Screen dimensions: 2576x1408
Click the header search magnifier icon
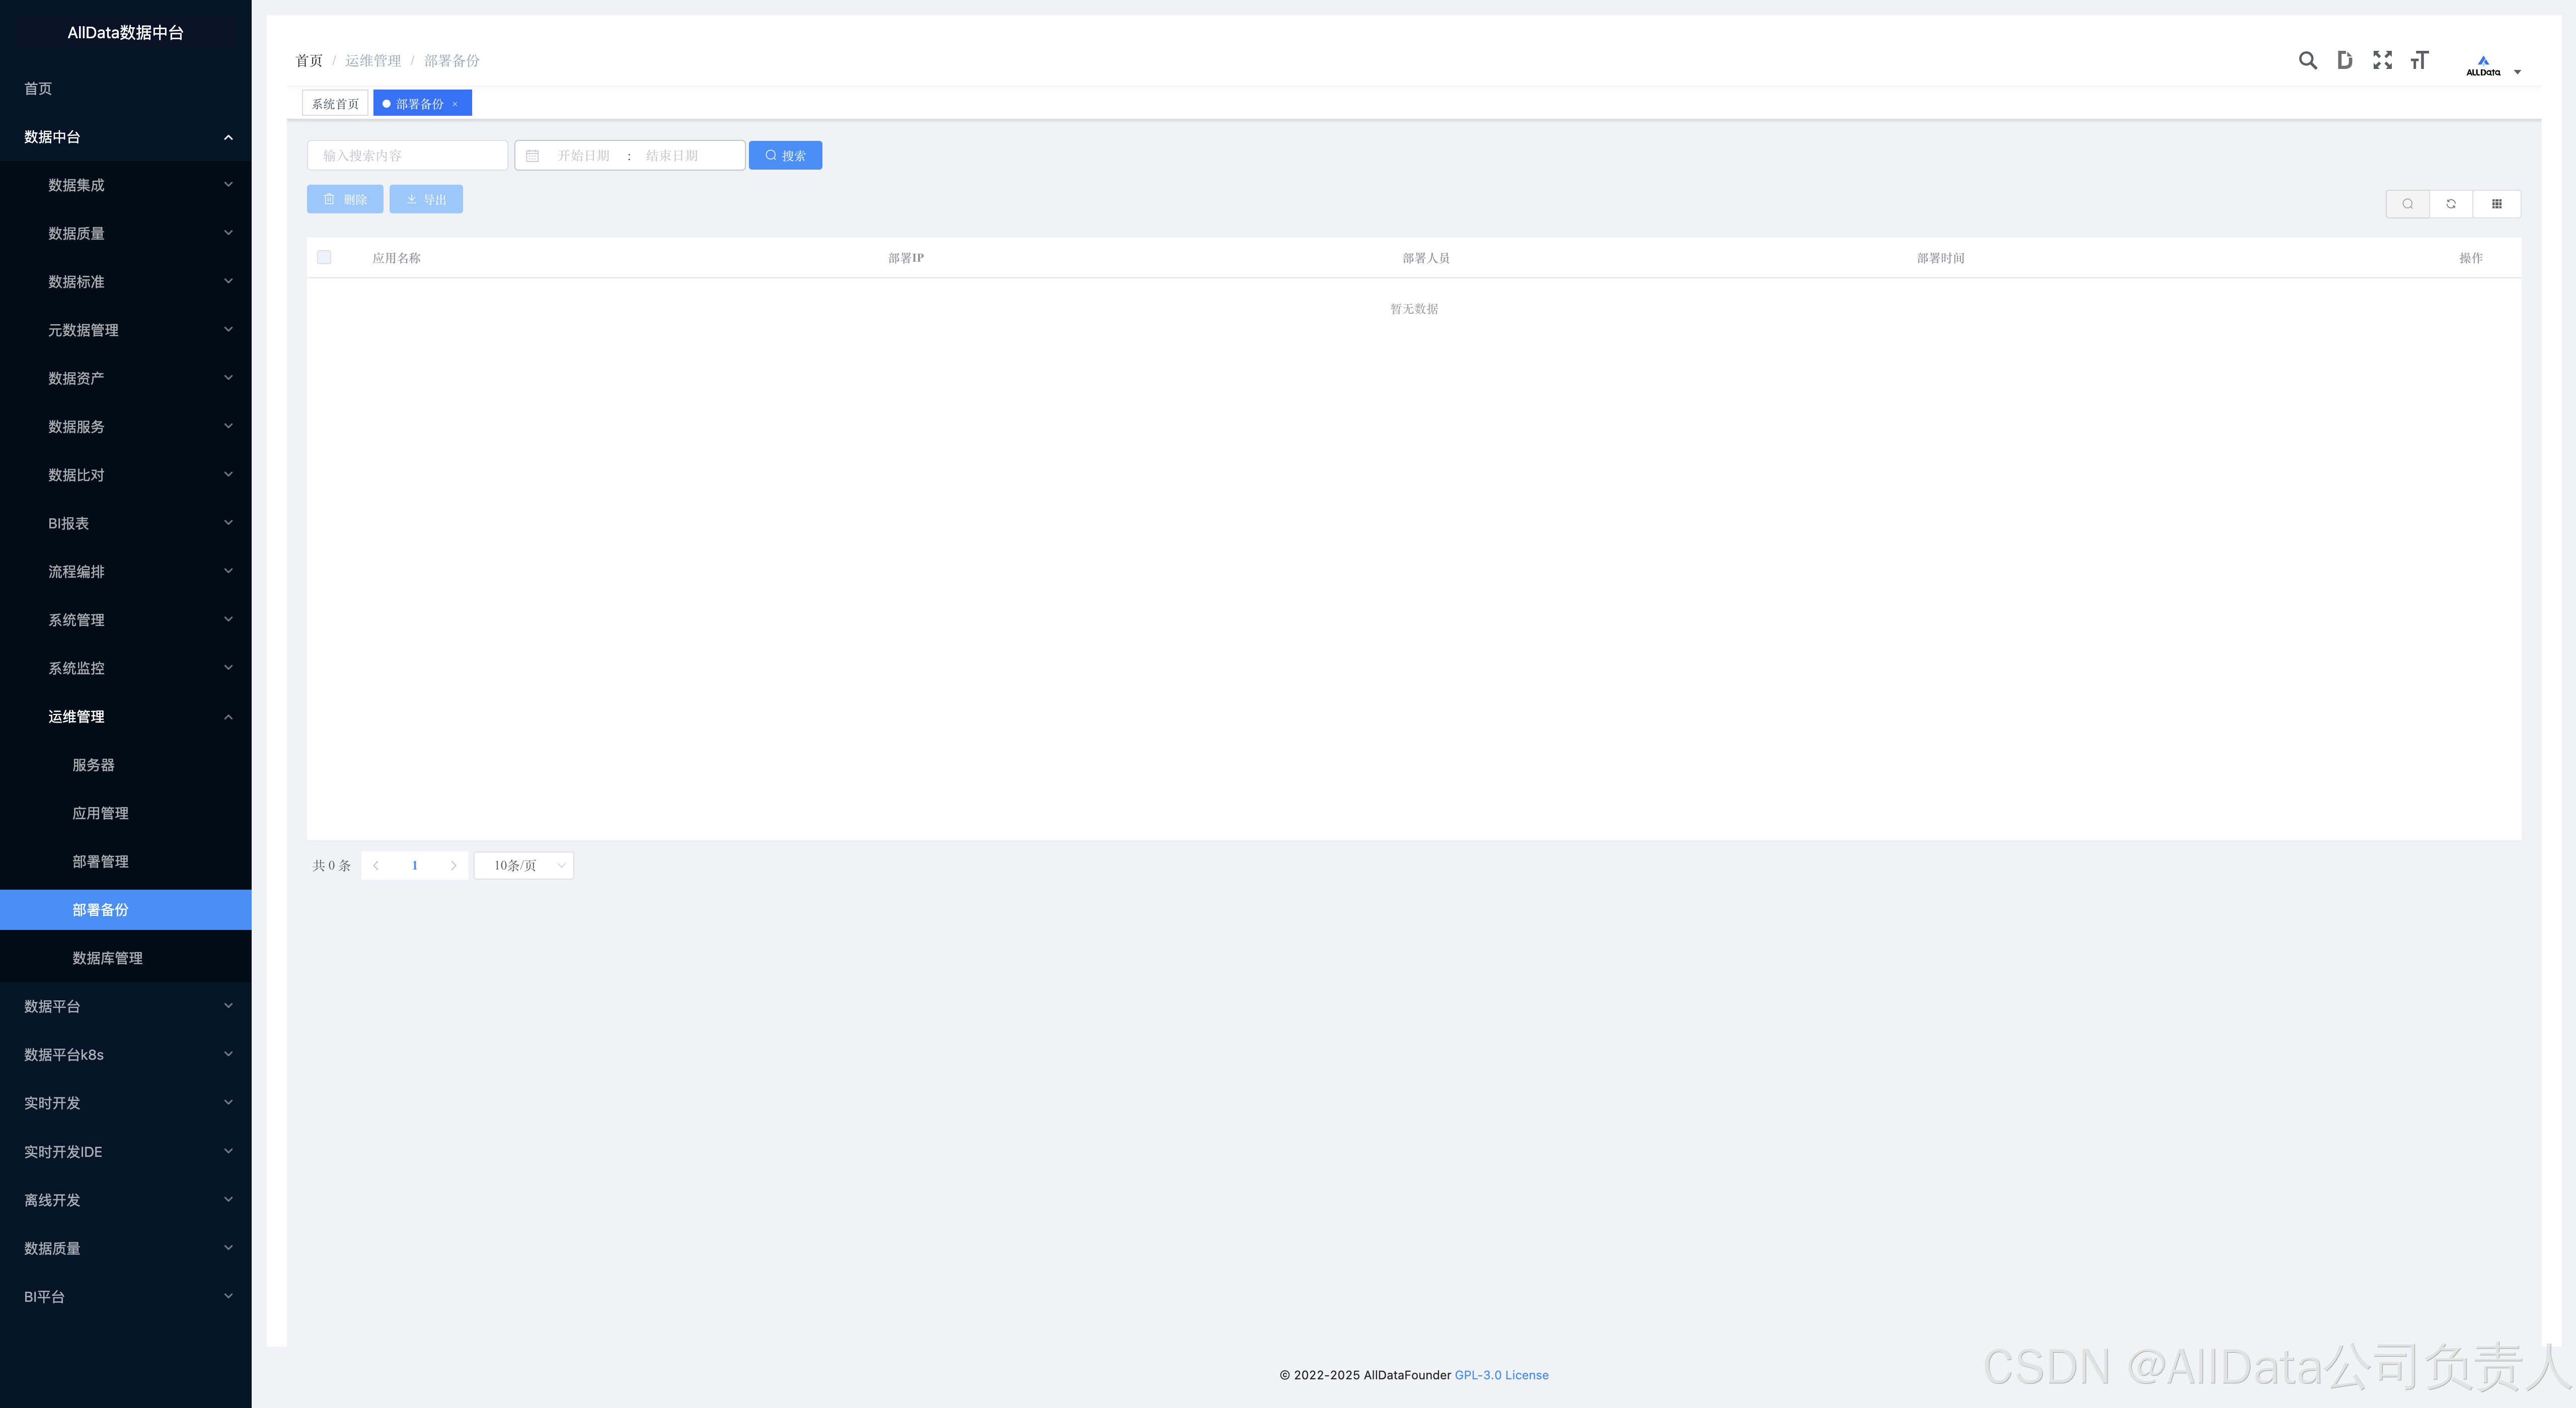[2307, 60]
